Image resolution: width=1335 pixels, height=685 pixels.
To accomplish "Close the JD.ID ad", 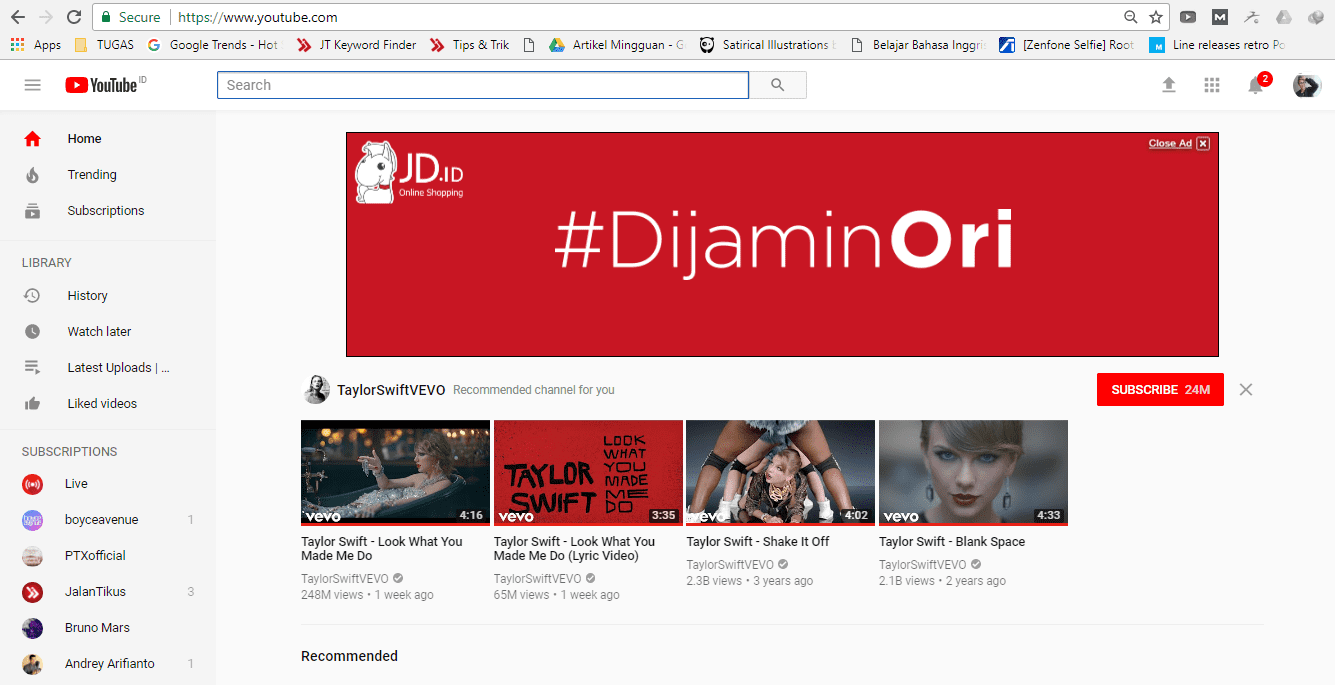I will [1203, 144].
